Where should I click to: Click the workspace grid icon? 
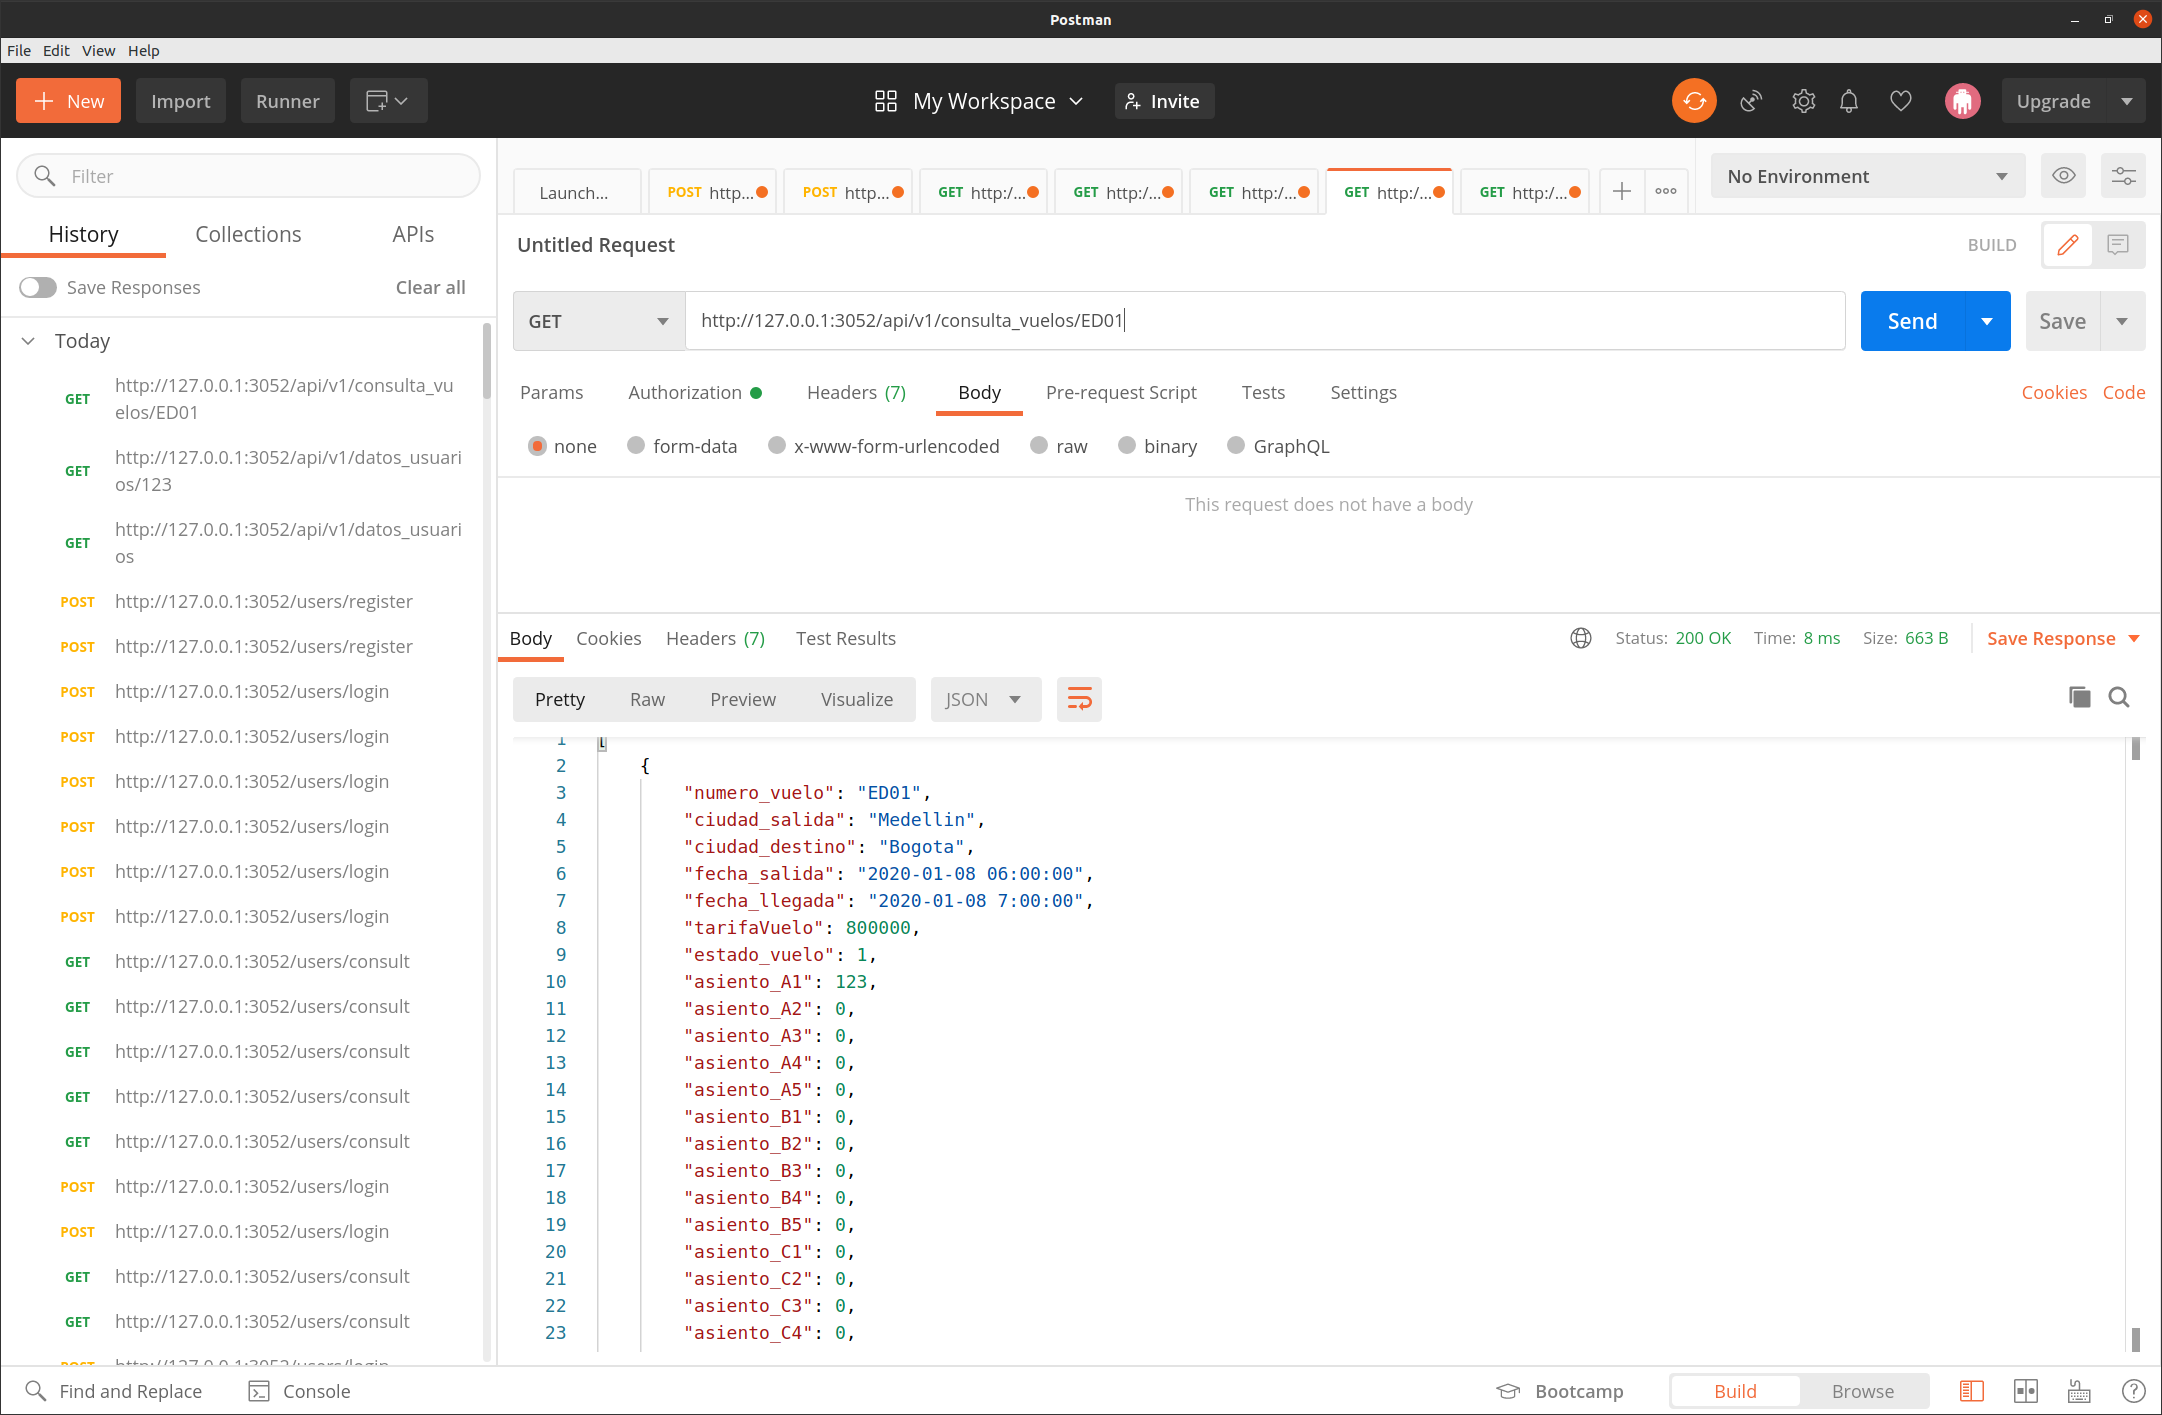886,101
